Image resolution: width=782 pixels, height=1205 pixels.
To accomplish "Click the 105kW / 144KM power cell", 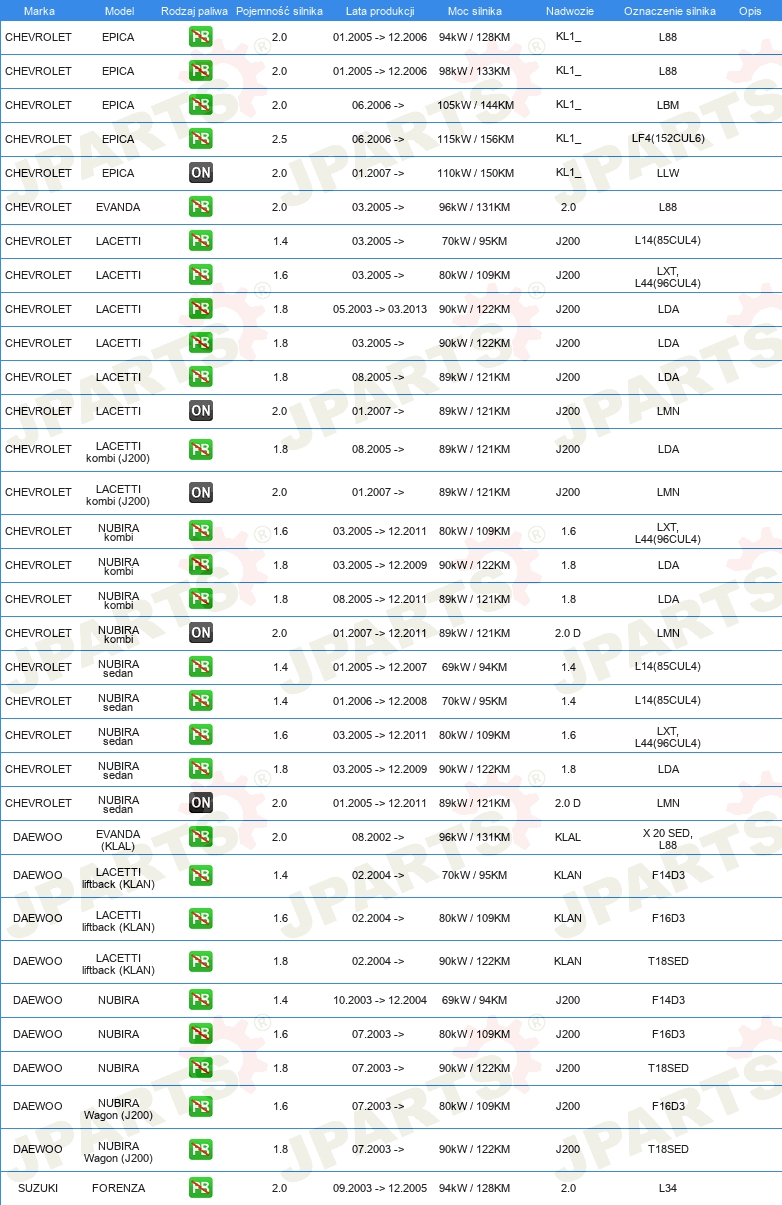I will coord(476,105).
